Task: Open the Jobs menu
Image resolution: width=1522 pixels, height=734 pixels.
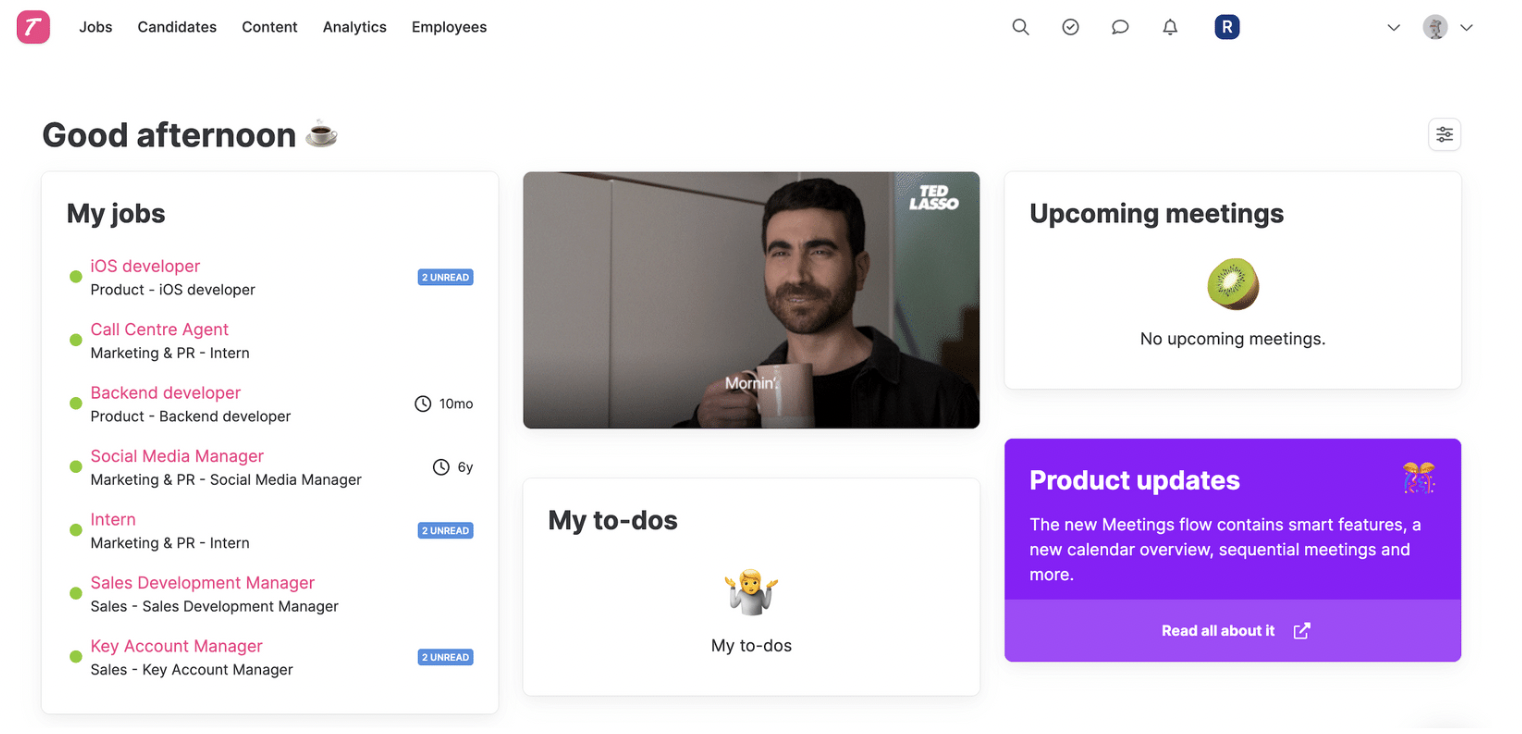Action: [96, 27]
